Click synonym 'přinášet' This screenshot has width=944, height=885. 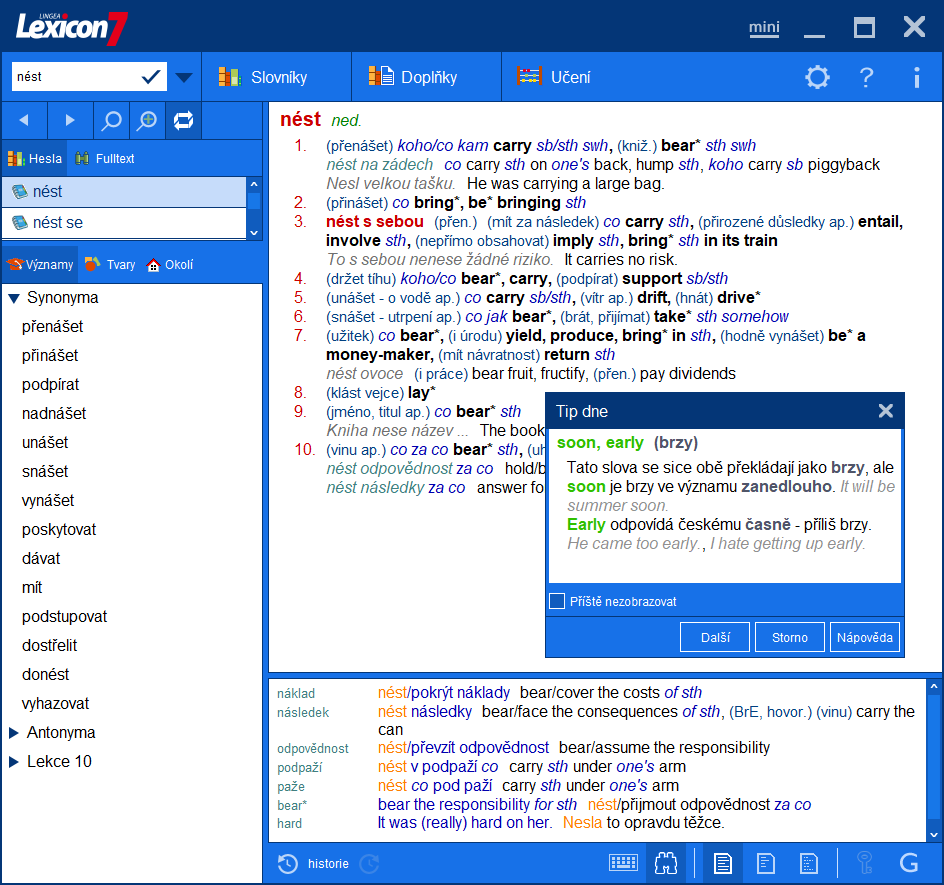50,355
